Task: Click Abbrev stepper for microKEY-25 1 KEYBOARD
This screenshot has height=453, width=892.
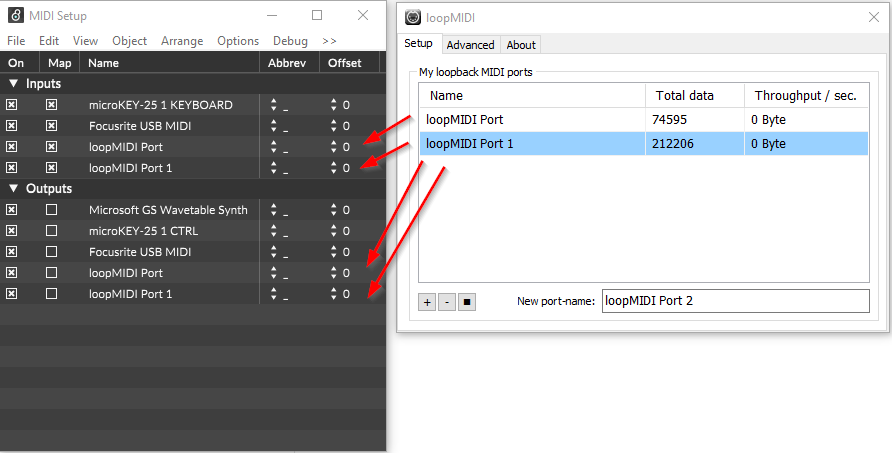Action: point(274,105)
